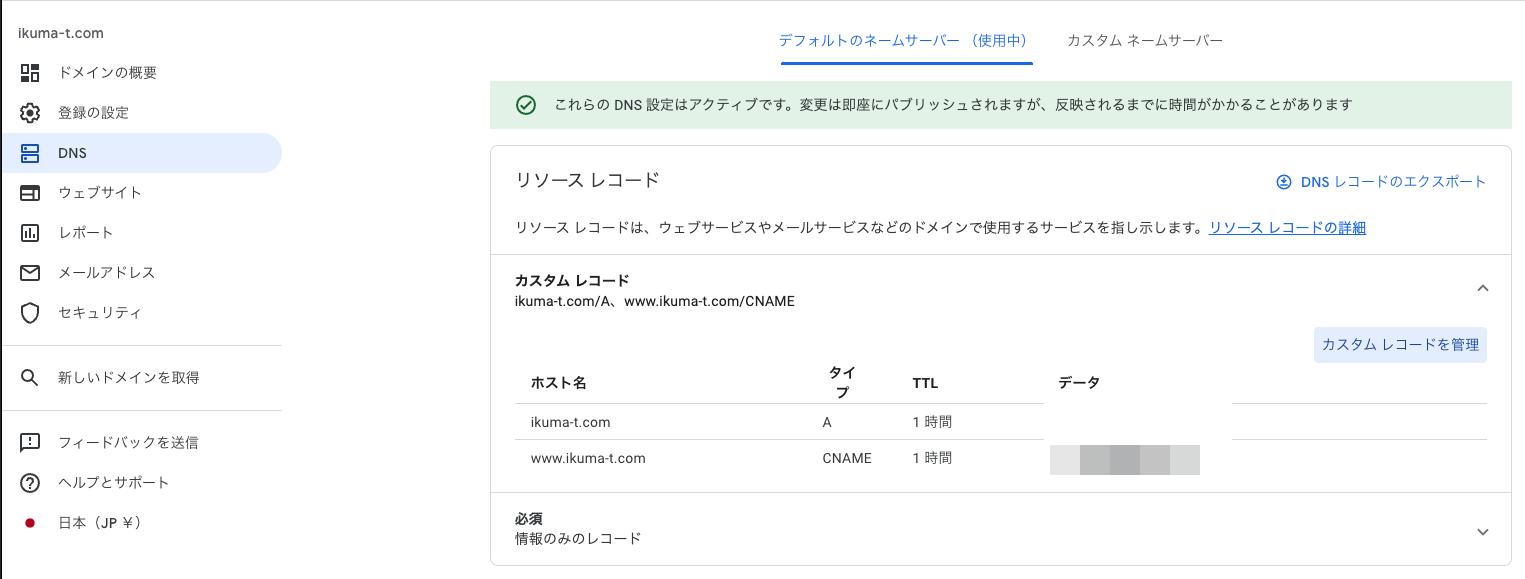Open the リソース レコードの詳細 link

click(1286, 227)
